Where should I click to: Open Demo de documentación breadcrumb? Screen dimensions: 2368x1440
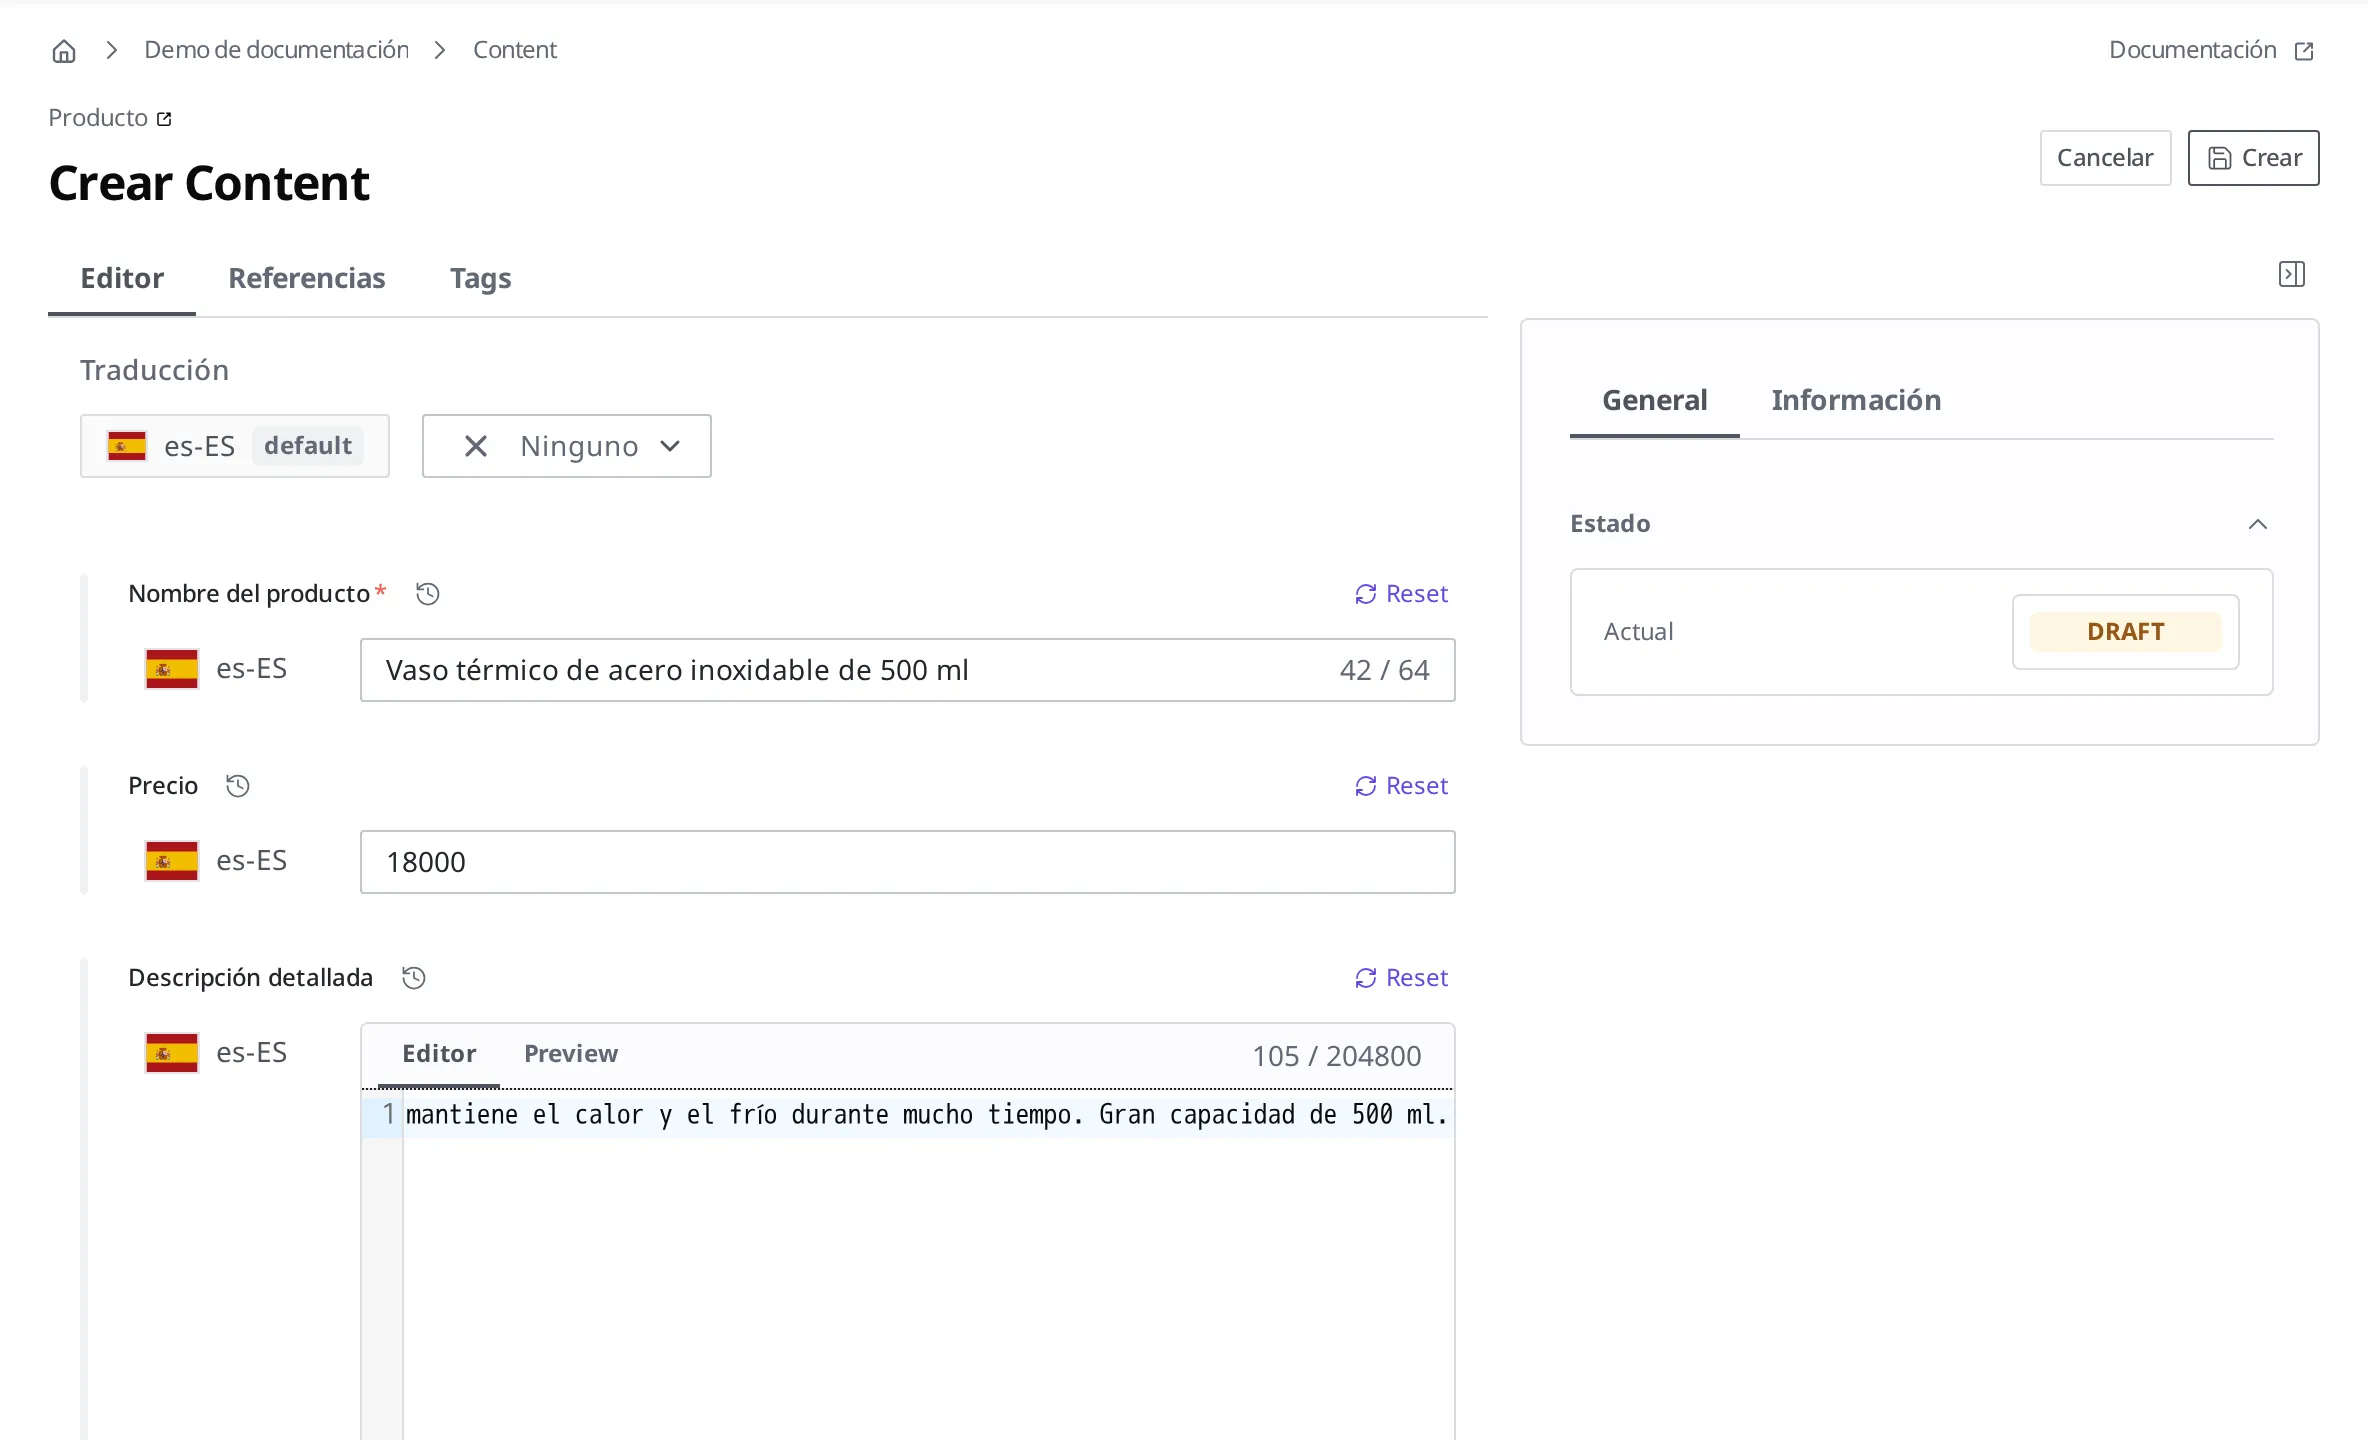(276, 50)
